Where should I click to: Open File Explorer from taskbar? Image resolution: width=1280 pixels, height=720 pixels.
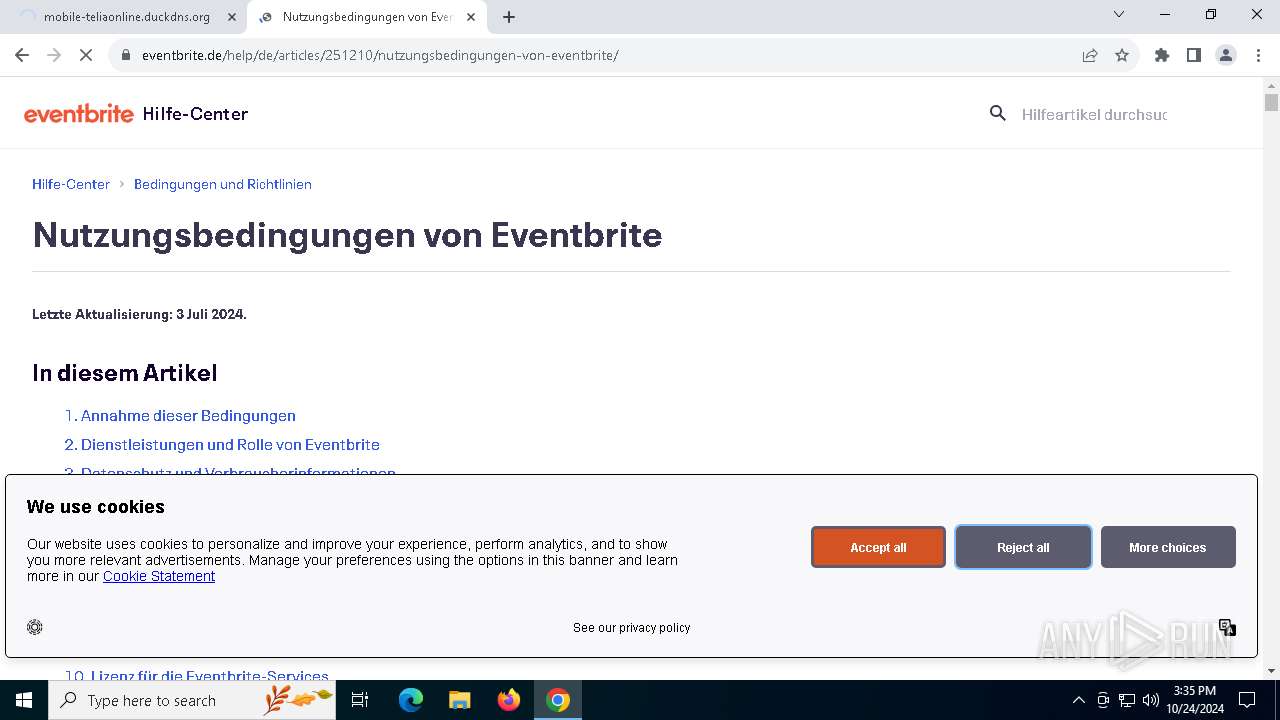point(459,700)
